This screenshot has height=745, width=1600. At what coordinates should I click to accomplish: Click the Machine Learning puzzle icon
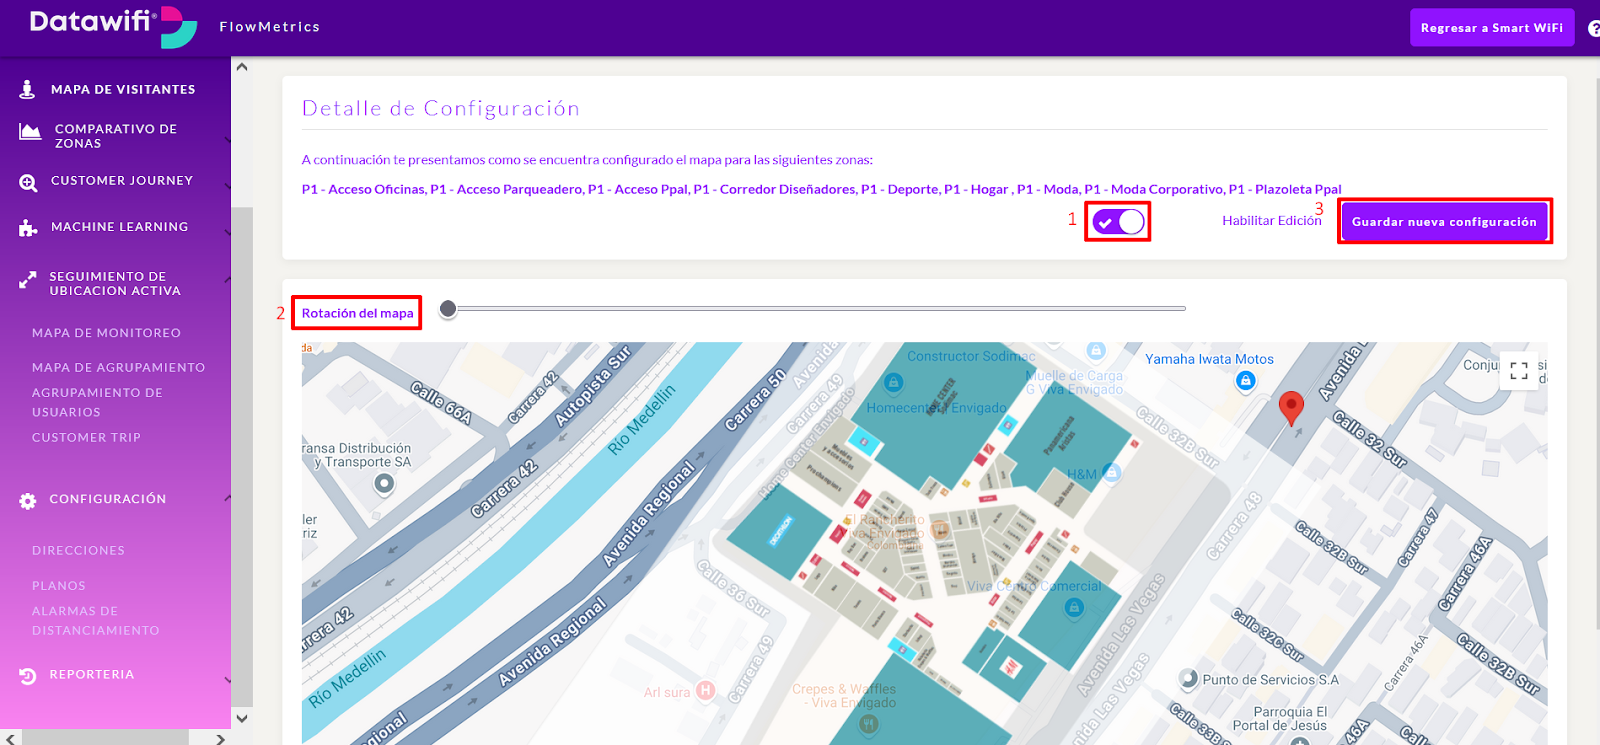(28, 229)
